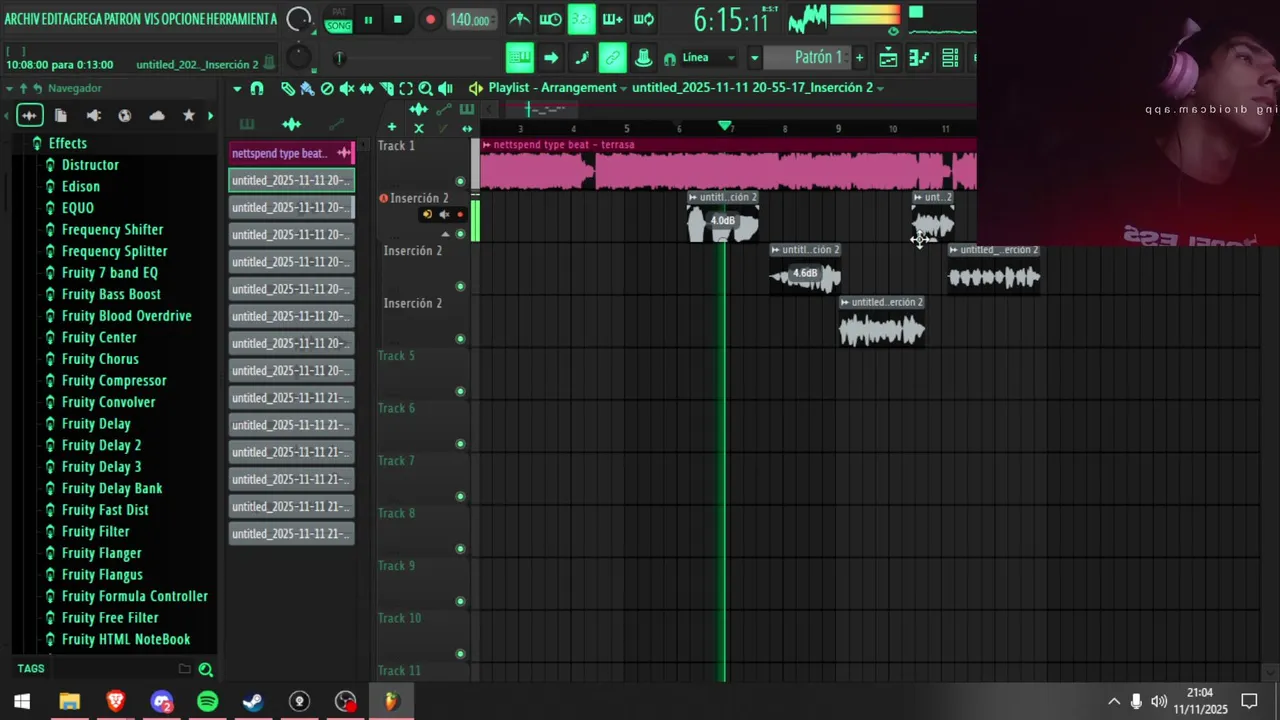Toggle the metronome icon
This screenshot has width=1280, height=720.
(519, 19)
